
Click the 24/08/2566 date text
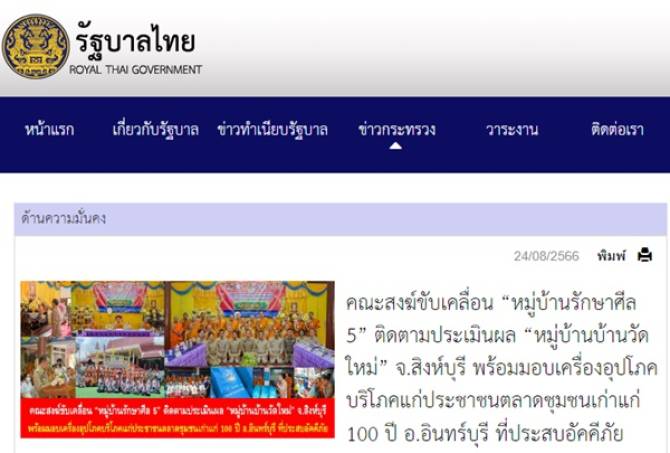(x=546, y=256)
